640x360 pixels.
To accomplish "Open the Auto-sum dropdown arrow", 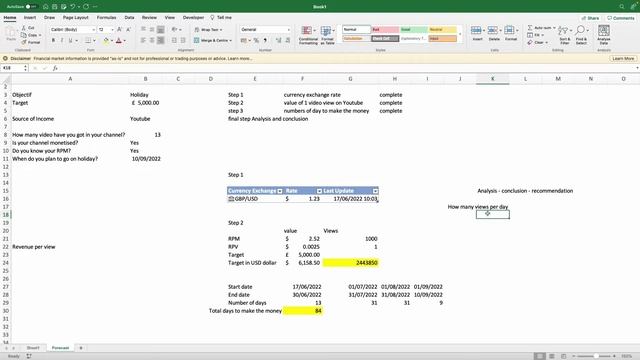I will (554, 28).
